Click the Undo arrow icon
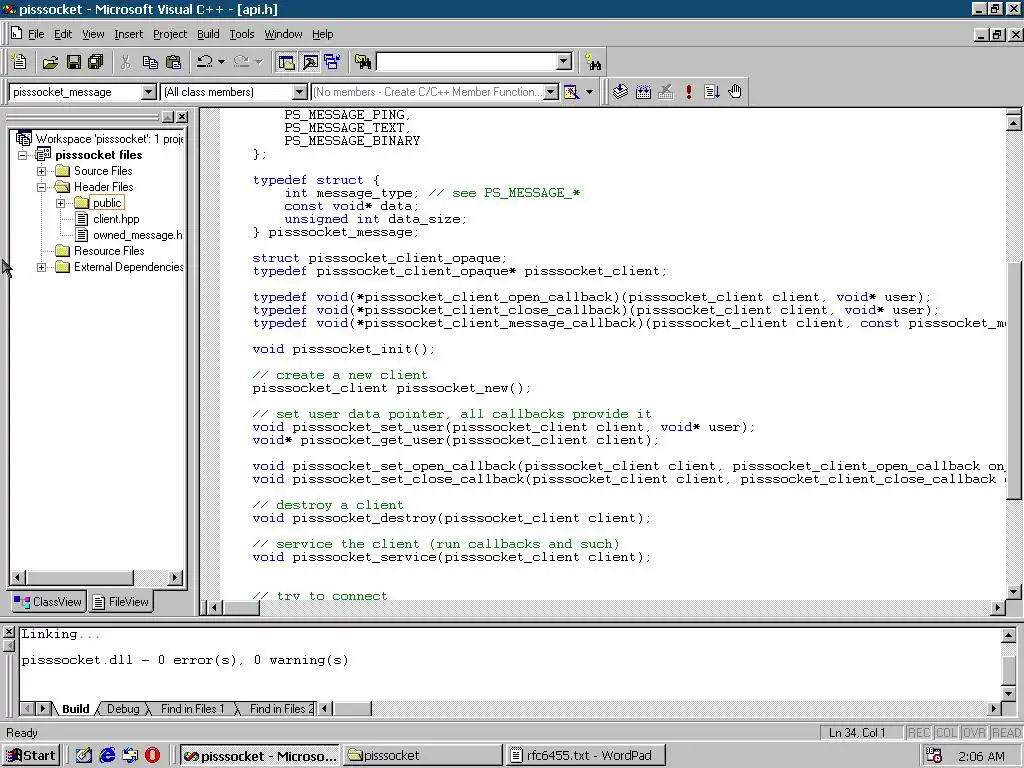This screenshot has width=1024, height=768. (204, 62)
